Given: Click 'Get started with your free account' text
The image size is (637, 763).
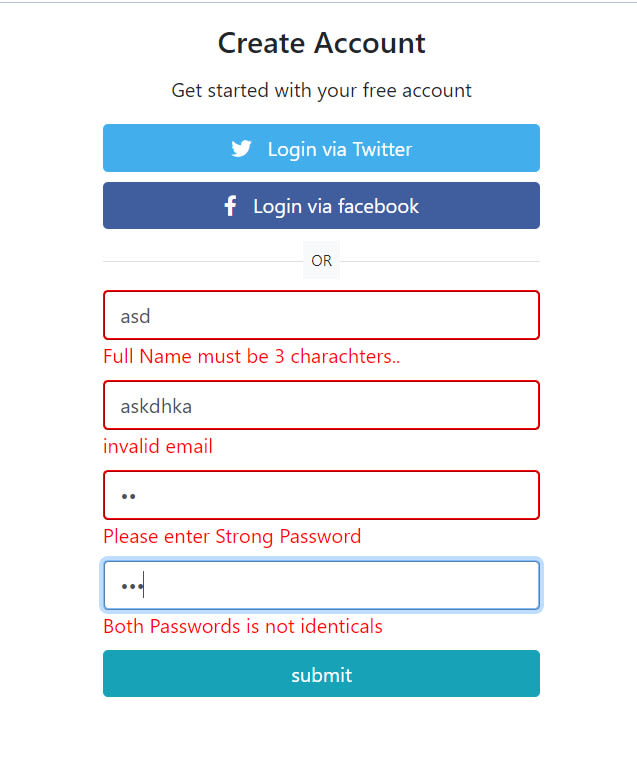Looking at the screenshot, I should (321, 91).
